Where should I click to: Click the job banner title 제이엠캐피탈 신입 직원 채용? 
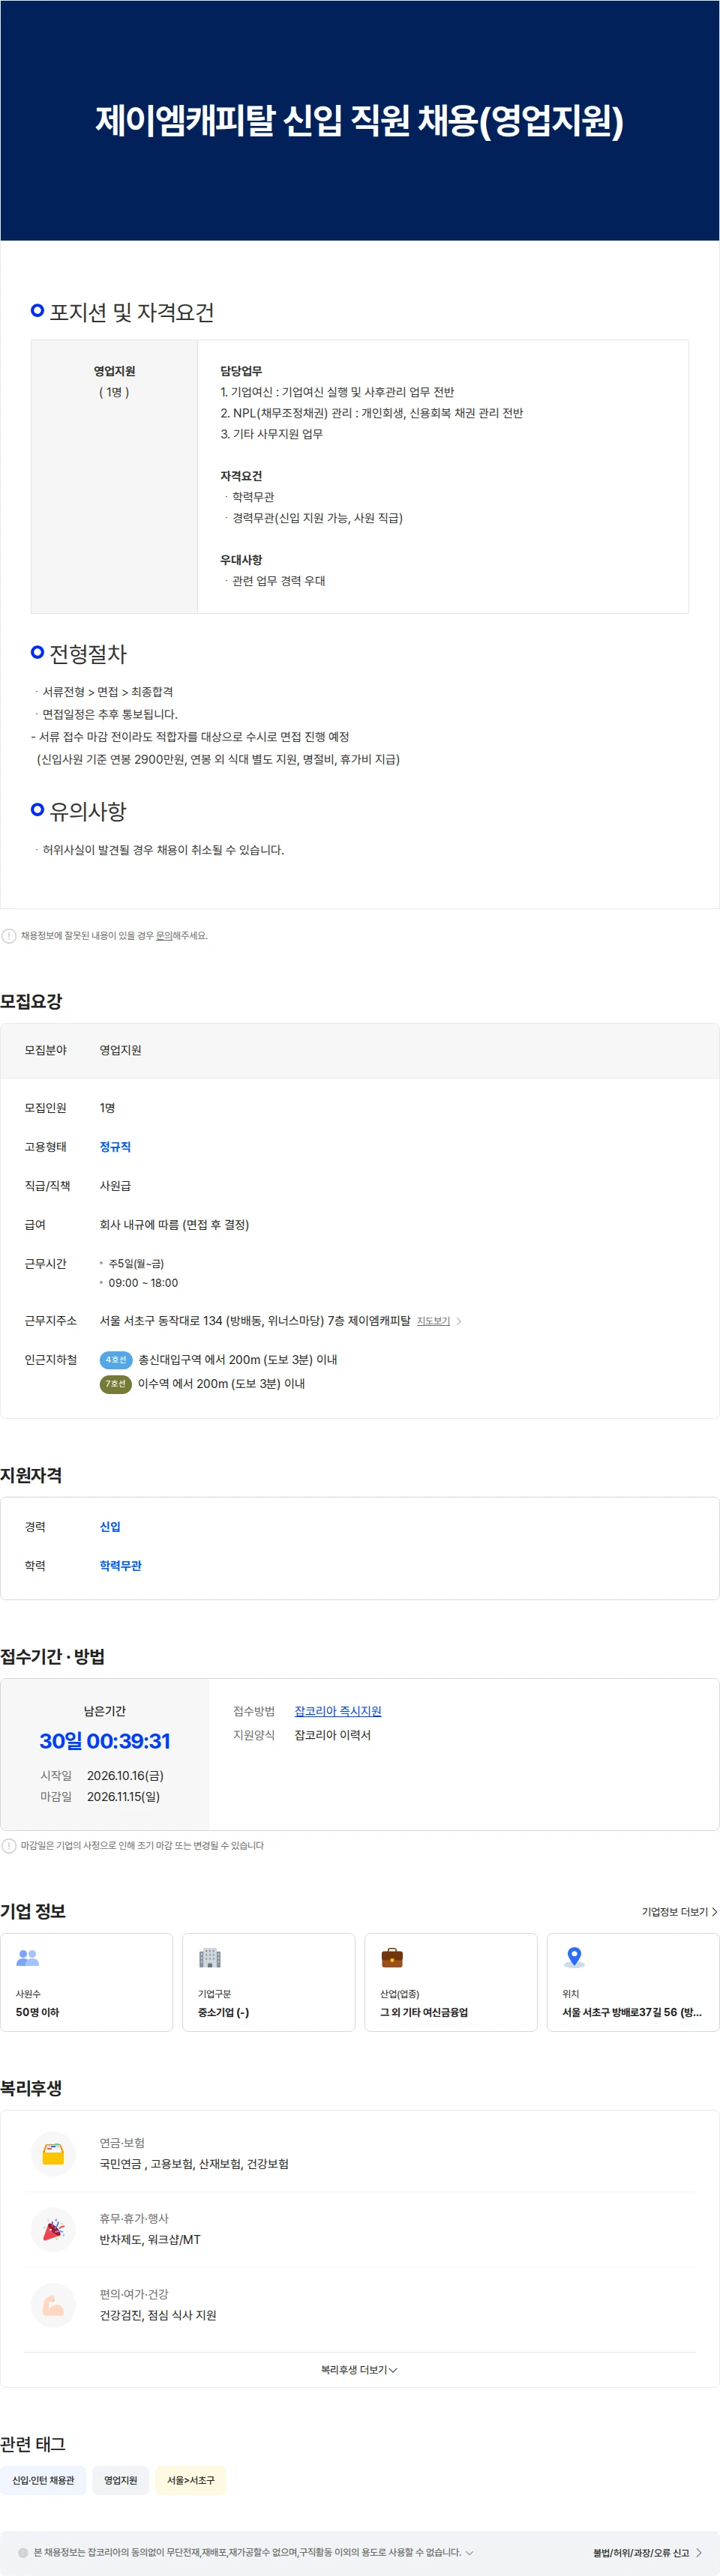[360, 120]
